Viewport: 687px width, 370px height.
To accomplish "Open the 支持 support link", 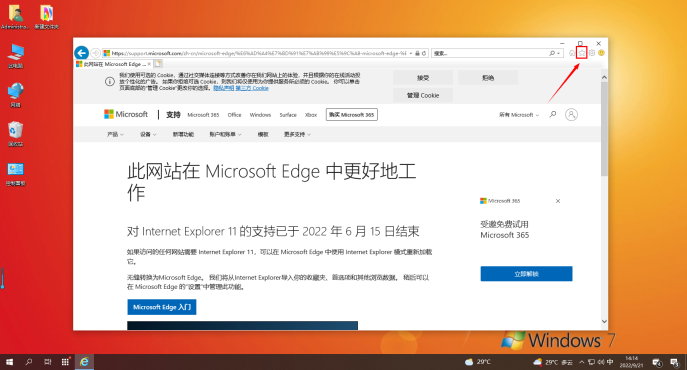I will click(x=173, y=114).
